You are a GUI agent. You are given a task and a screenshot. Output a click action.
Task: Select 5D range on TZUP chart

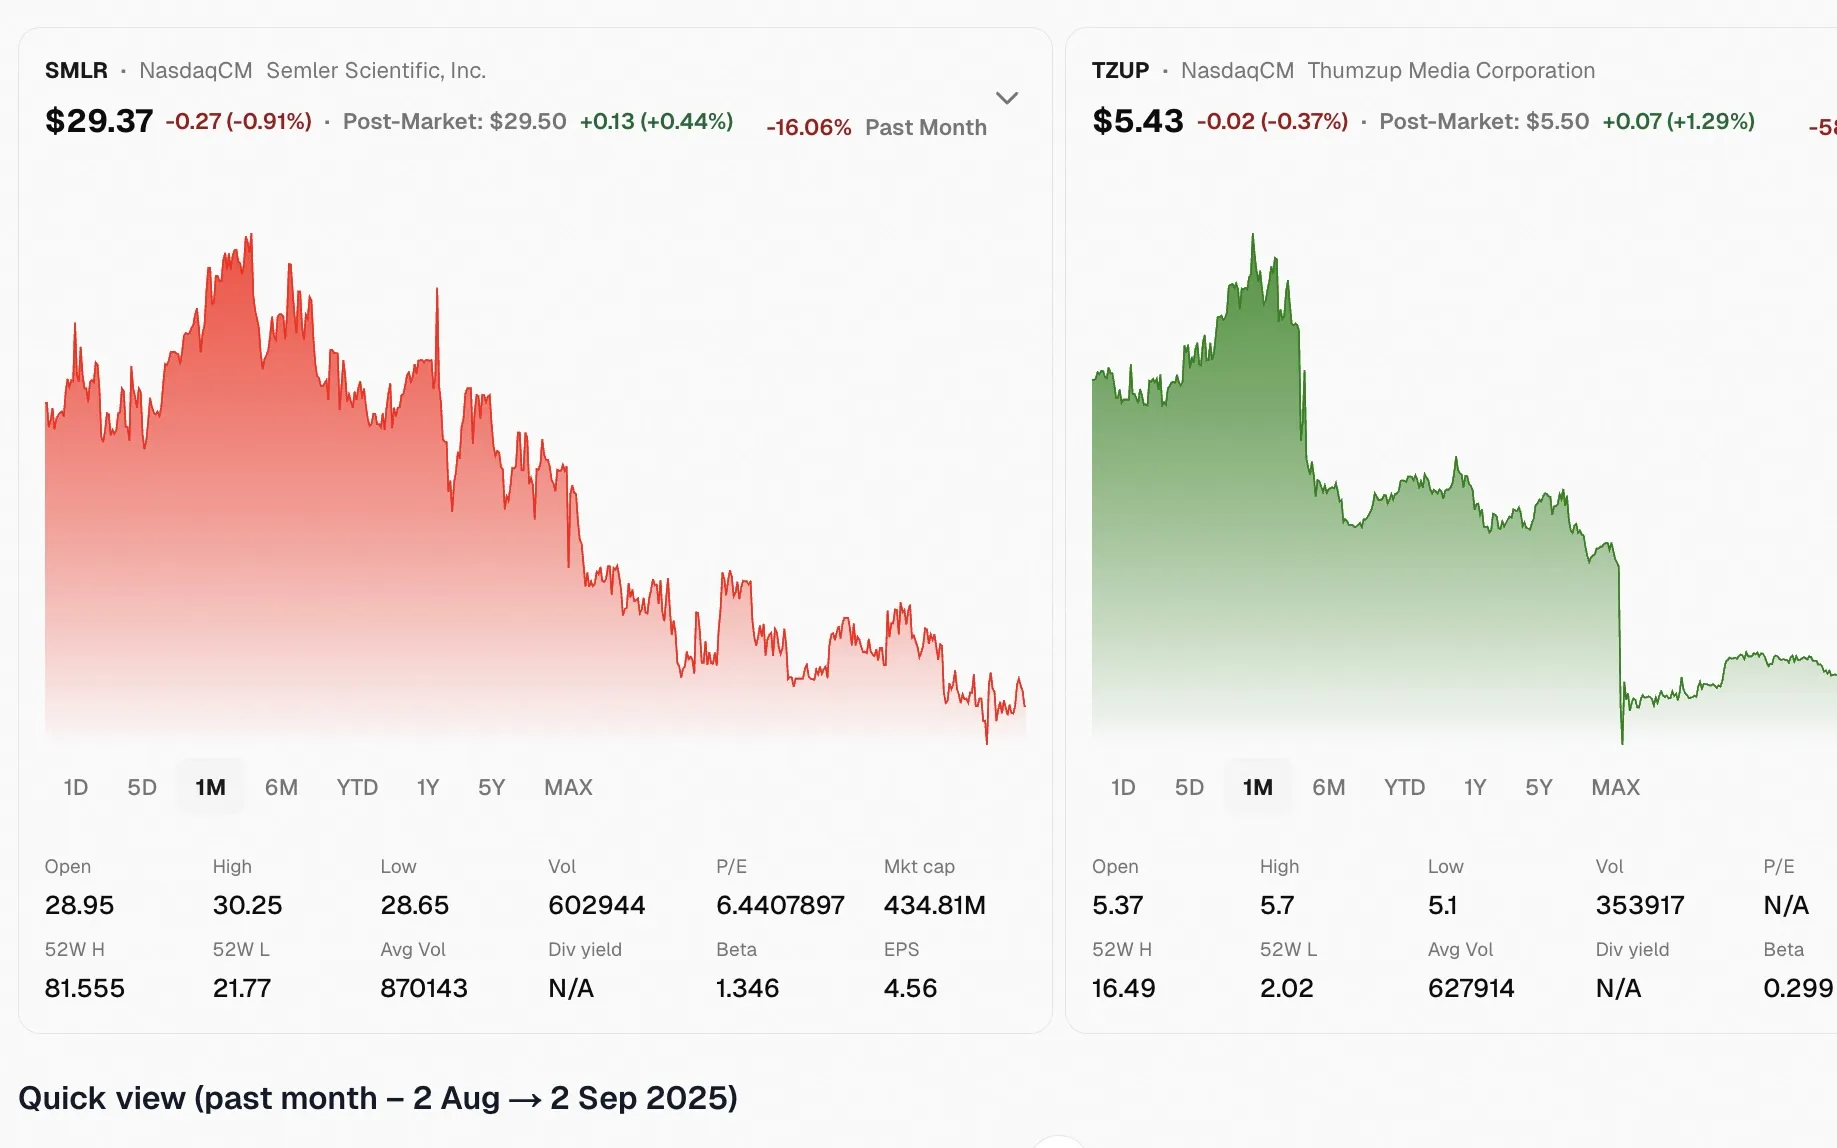pos(1189,787)
